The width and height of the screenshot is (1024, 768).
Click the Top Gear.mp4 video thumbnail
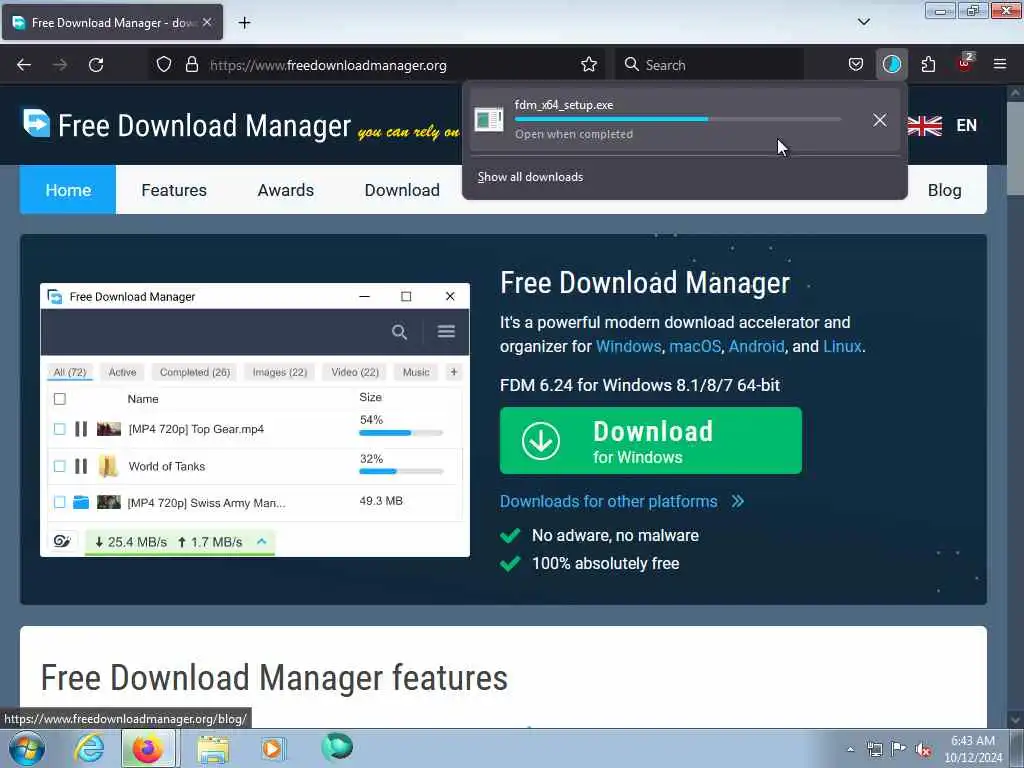pyautogui.click(x=109, y=429)
